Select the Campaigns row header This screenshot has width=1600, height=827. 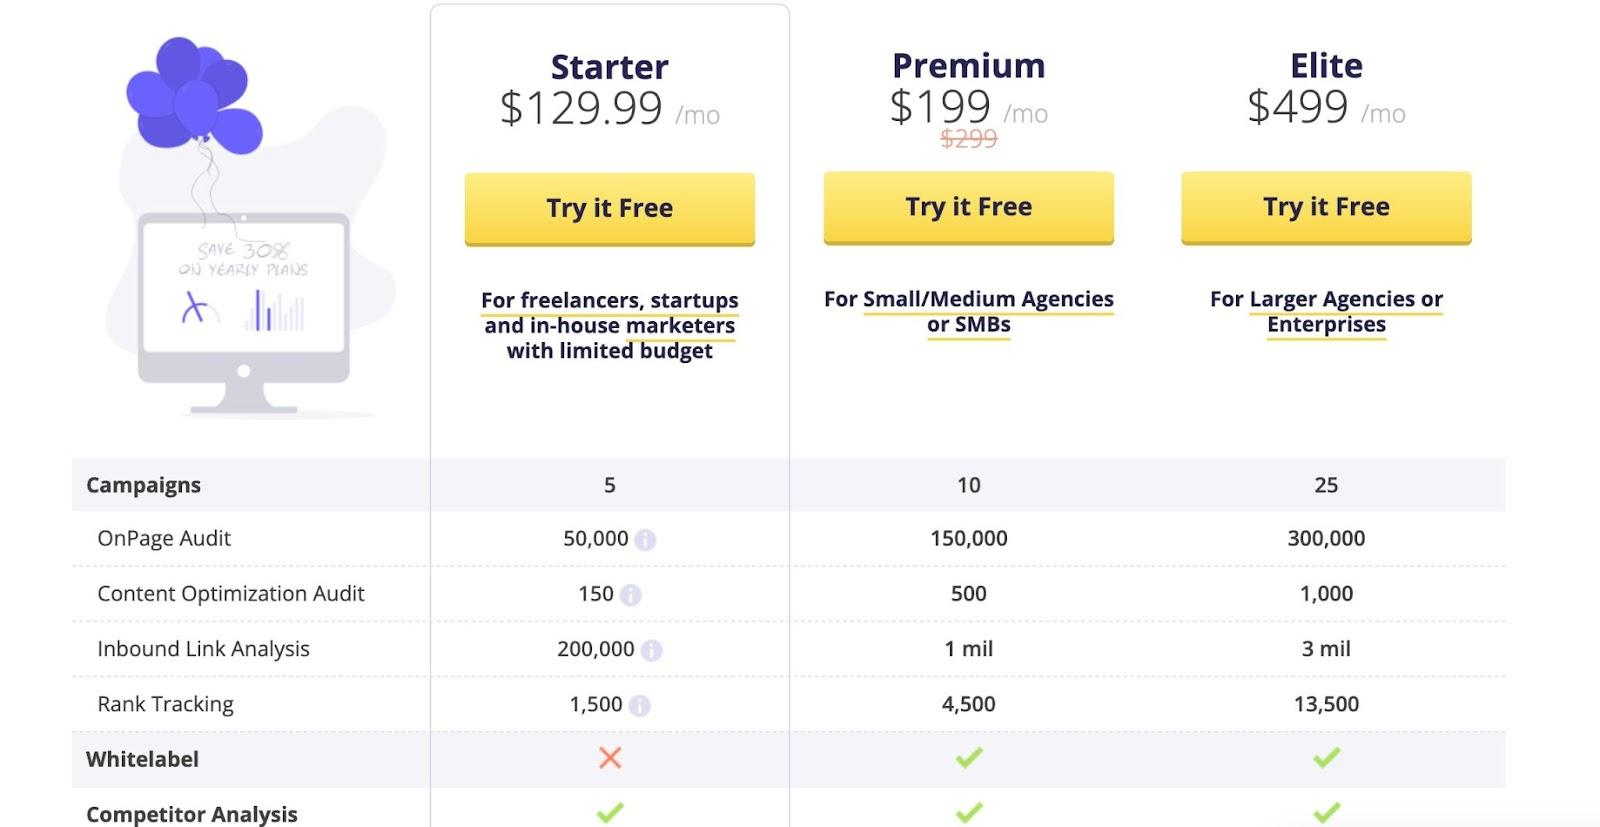pyautogui.click(x=144, y=485)
